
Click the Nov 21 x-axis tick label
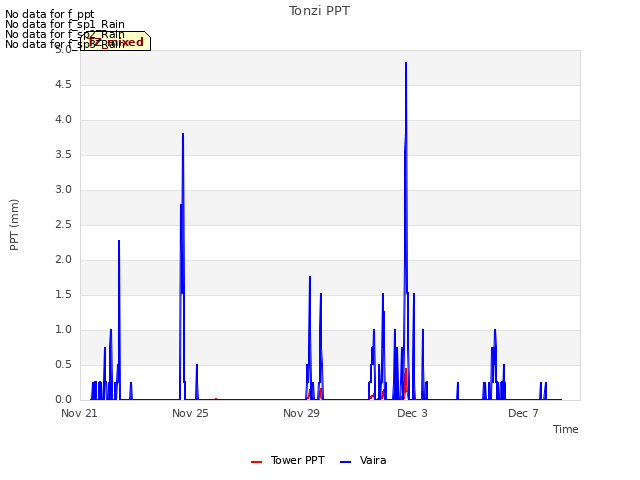click(x=79, y=413)
